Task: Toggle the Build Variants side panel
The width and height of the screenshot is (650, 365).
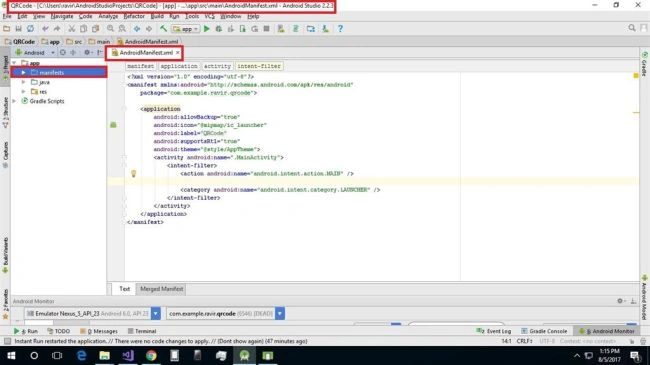Action: coord(5,255)
